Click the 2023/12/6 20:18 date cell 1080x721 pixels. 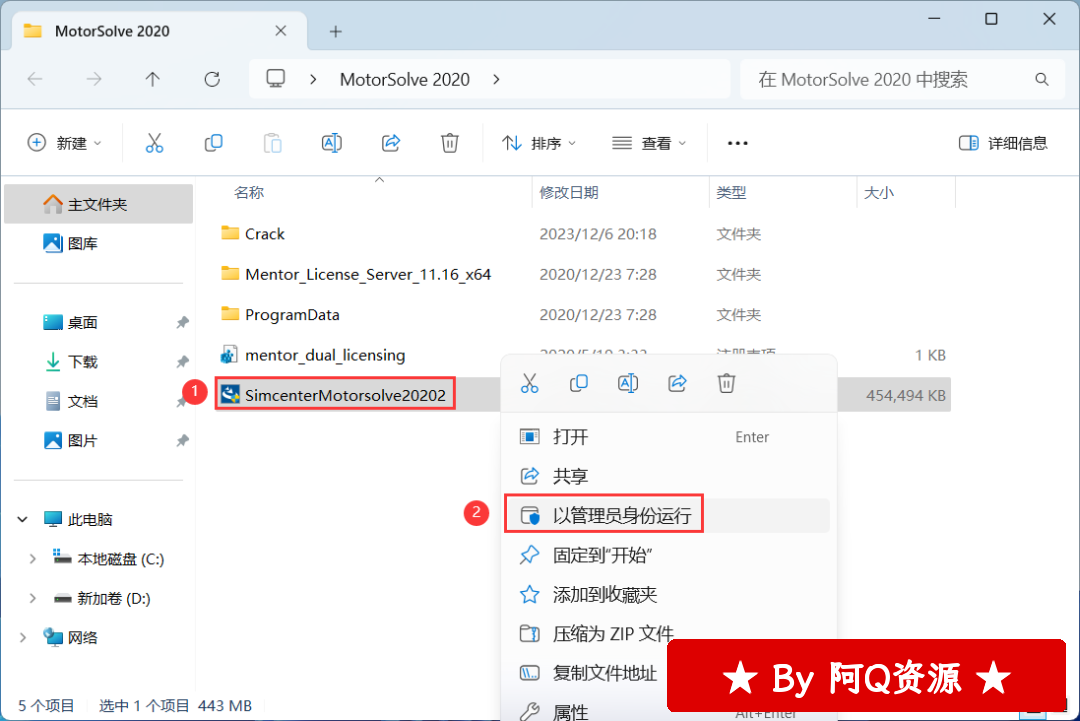(598, 234)
